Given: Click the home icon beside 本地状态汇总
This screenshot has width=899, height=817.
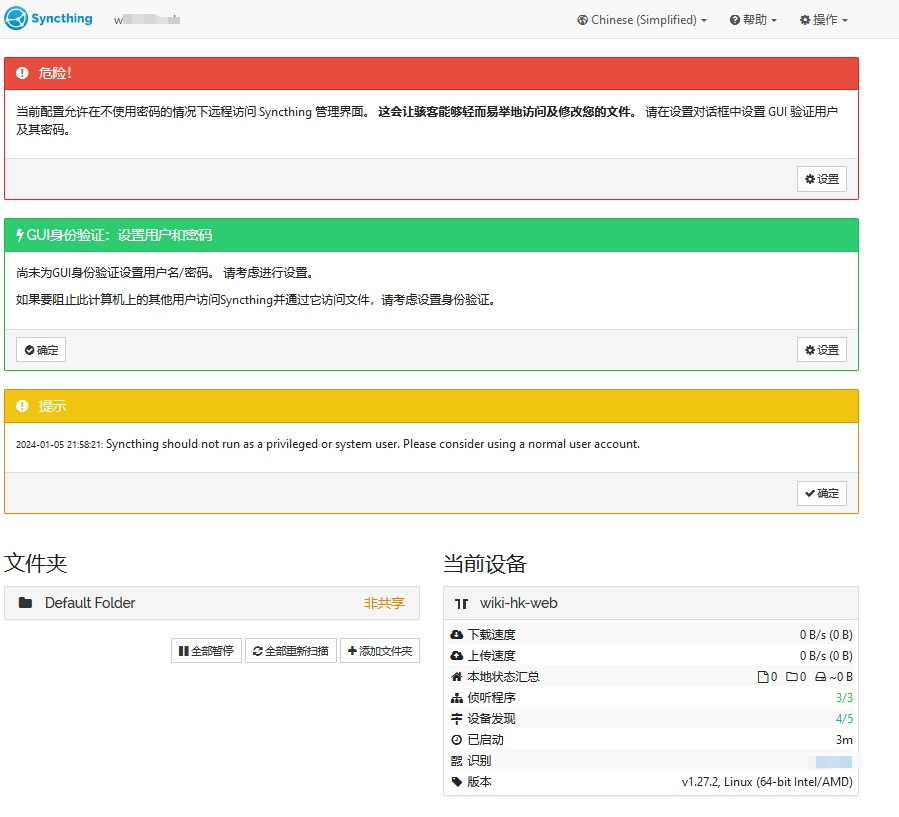Looking at the screenshot, I should click(x=456, y=676).
